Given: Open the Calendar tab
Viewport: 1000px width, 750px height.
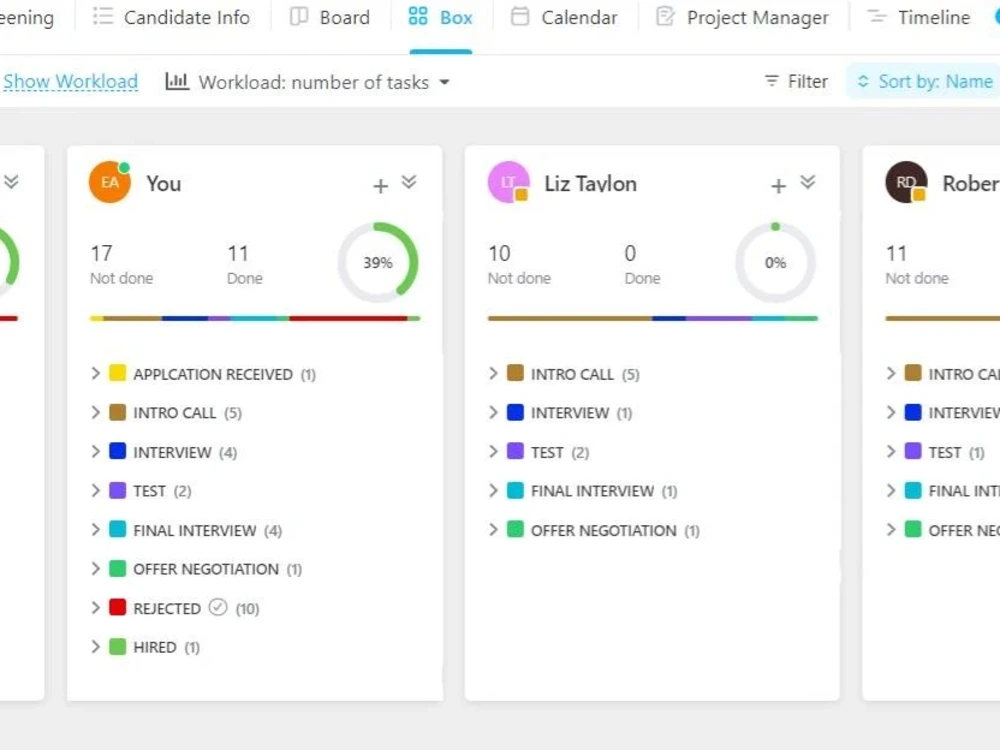Looking at the screenshot, I should [x=564, y=17].
